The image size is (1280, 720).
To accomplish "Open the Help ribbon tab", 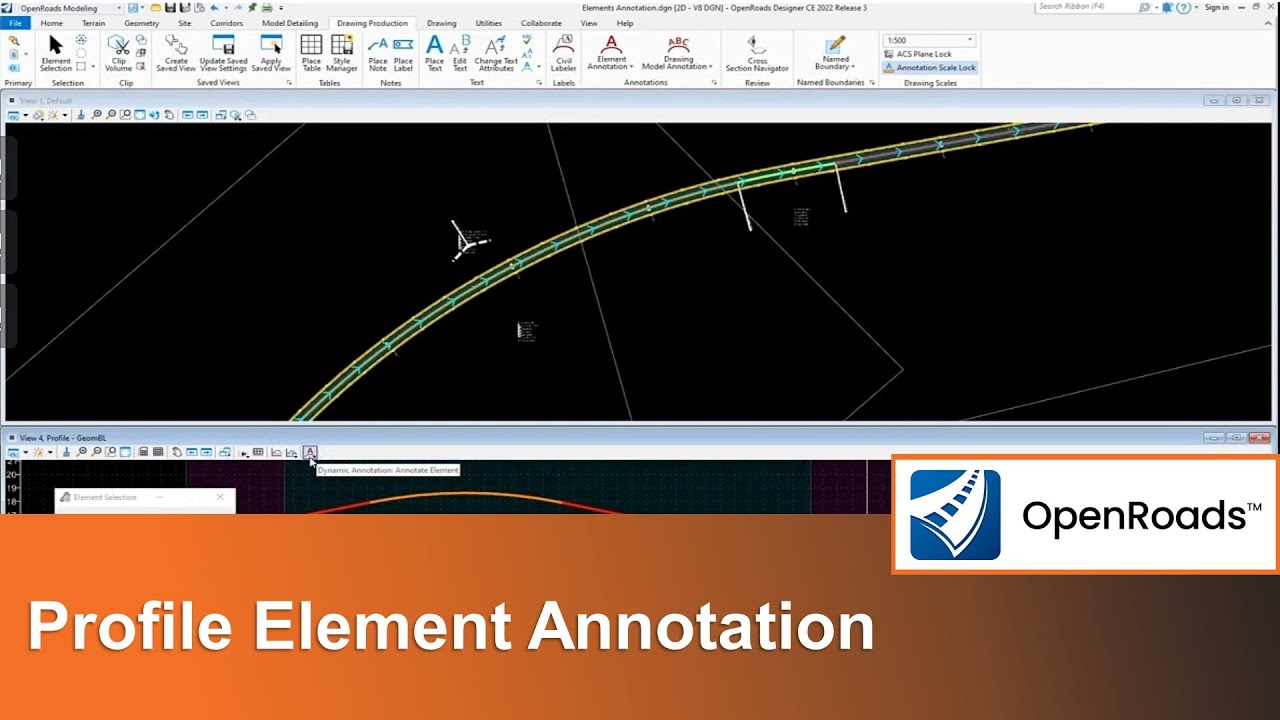I will pyautogui.click(x=625, y=23).
